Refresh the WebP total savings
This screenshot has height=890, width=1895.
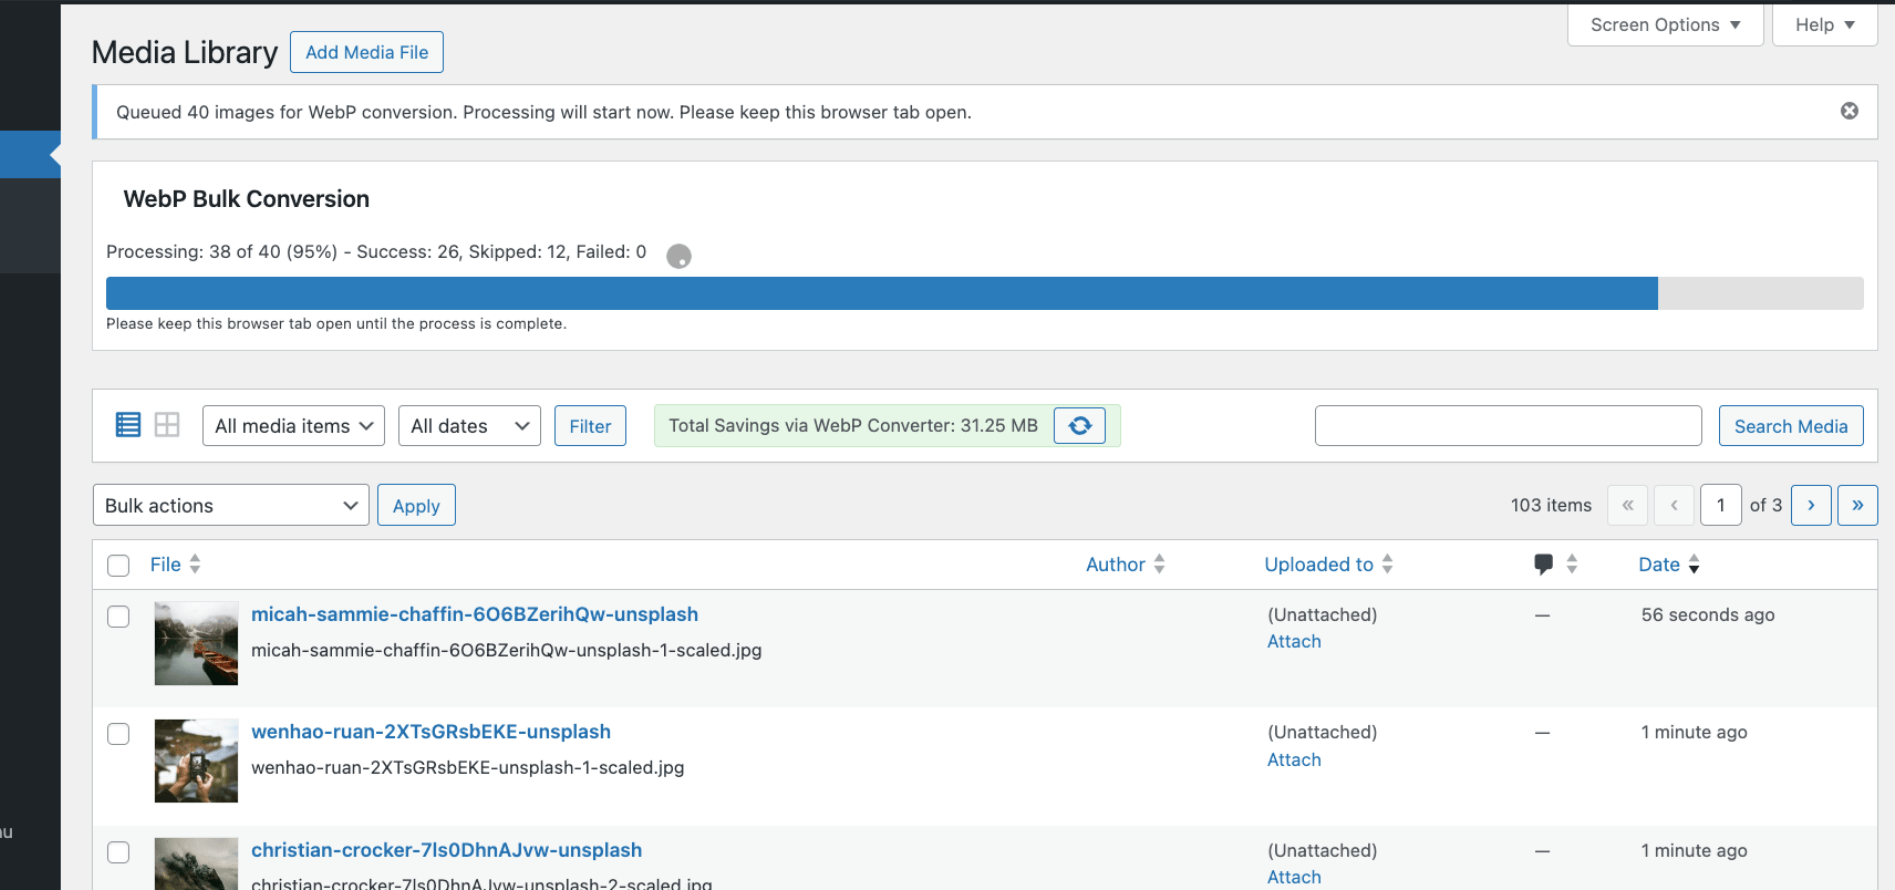[x=1079, y=426]
